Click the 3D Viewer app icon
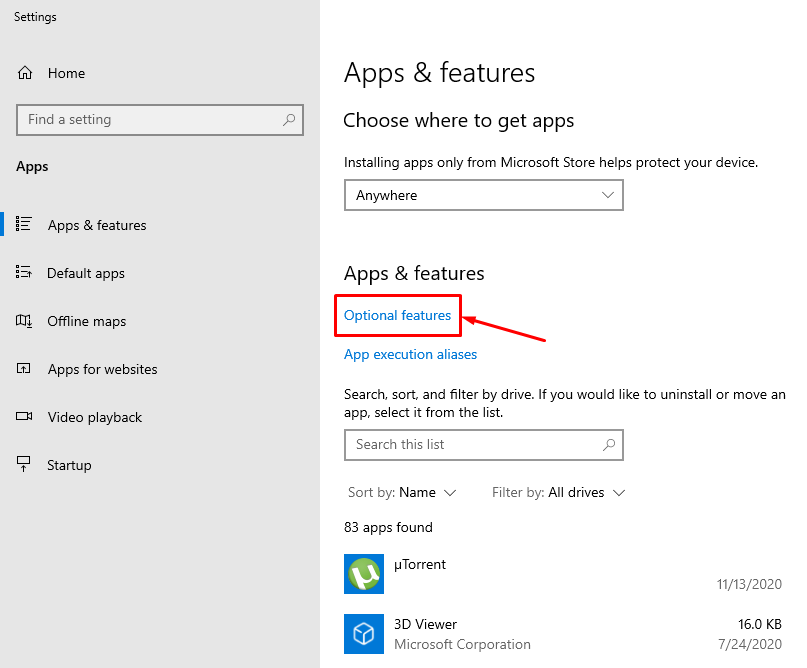 tap(364, 634)
